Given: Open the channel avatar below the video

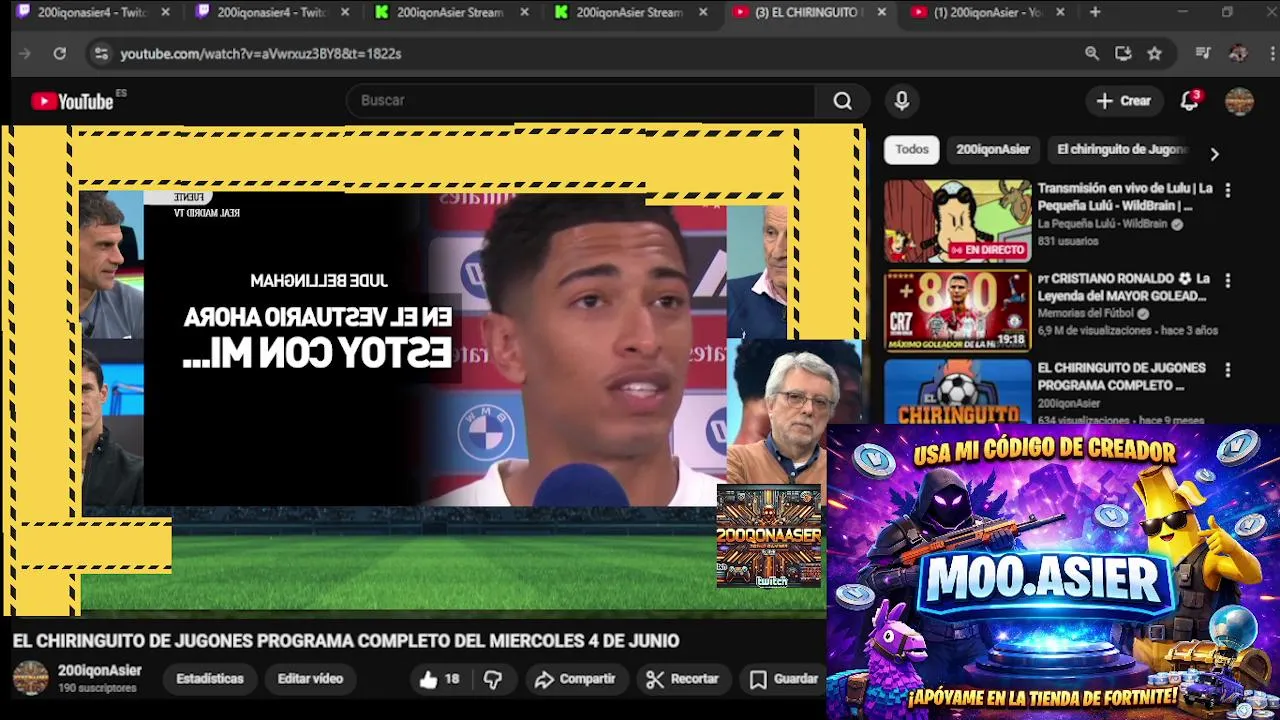Looking at the screenshot, I should [x=30, y=678].
